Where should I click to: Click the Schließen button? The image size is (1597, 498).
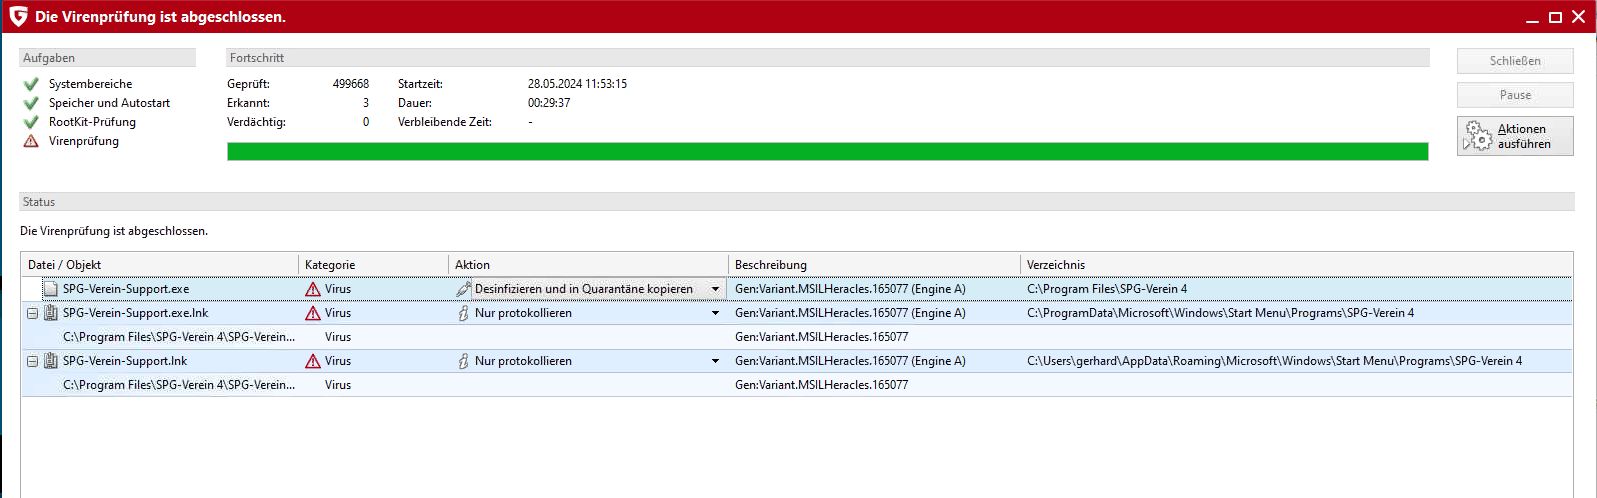[x=1515, y=61]
